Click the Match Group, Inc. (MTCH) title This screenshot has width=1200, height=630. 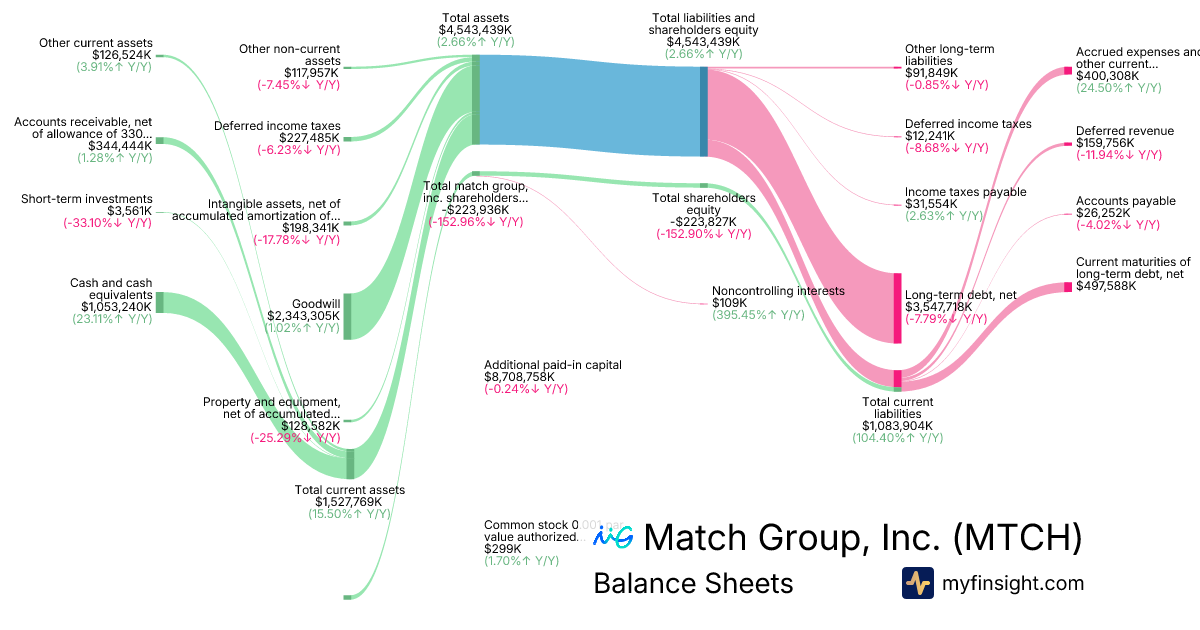click(x=862, y=538)
